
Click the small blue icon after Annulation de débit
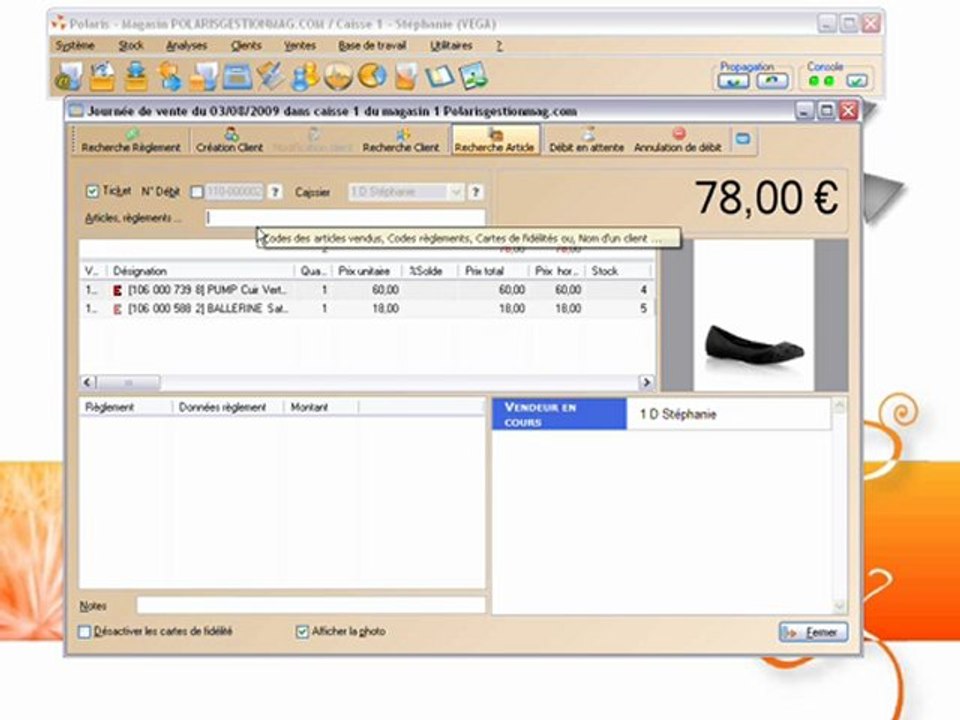tap(743, 140)
